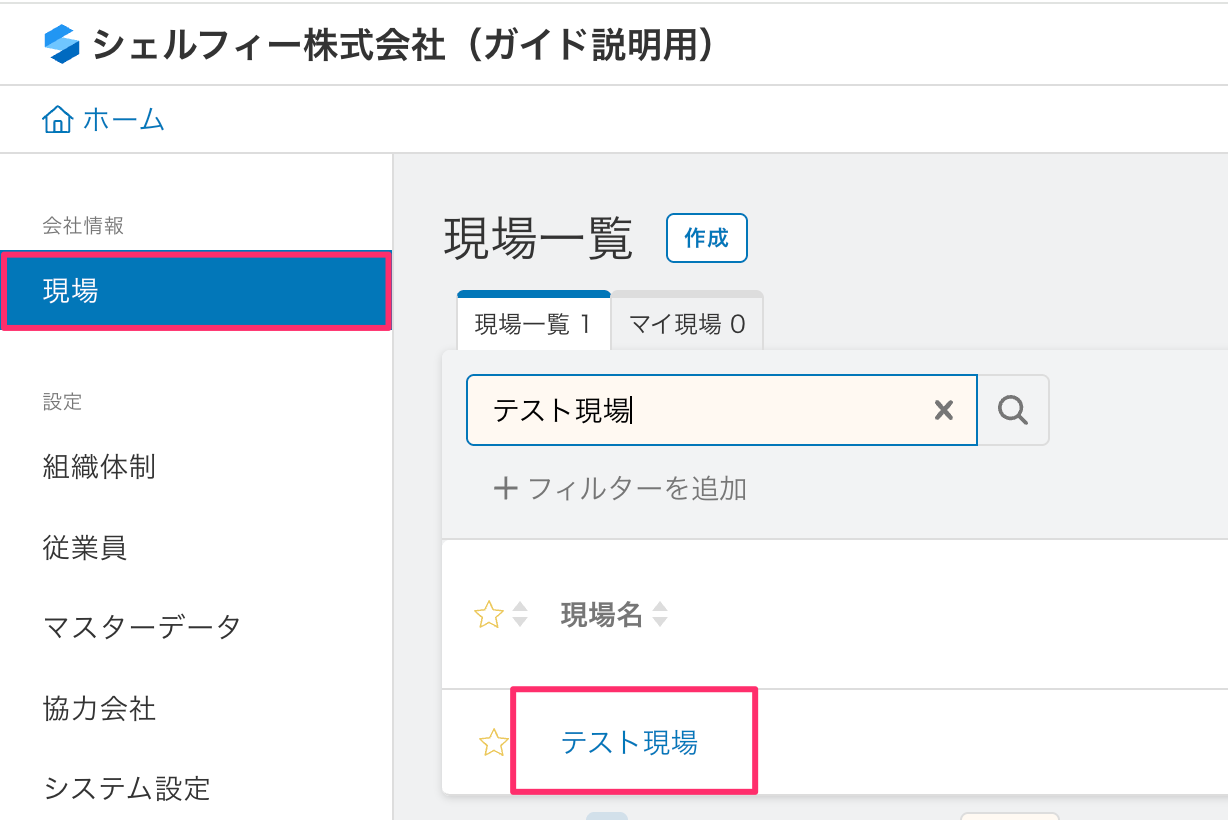Click the Shelfy logo icon
The width and height of the screenshot is (1228, 820).
point(62,45)
